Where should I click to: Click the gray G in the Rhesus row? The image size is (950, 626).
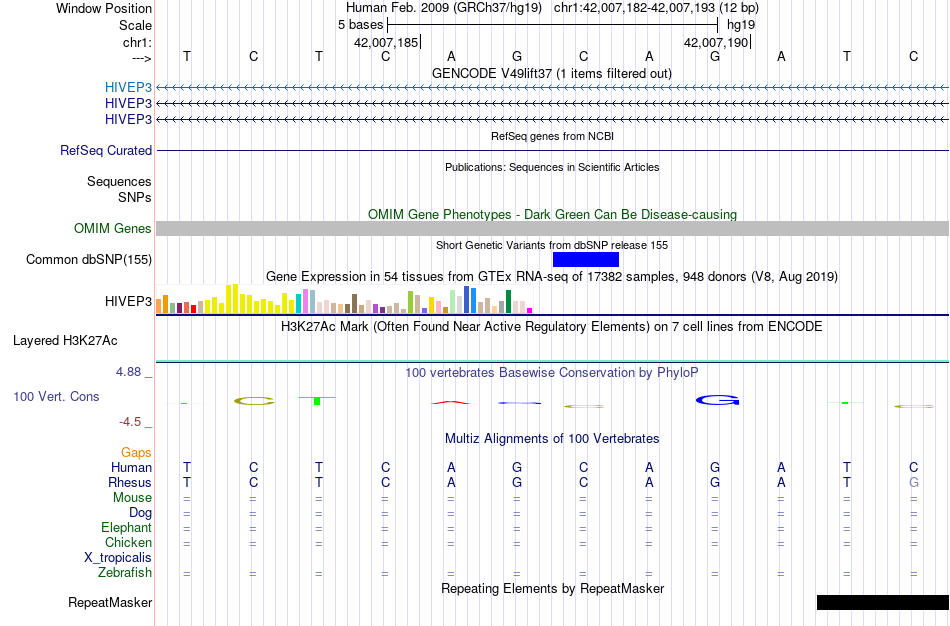(914, 482)
